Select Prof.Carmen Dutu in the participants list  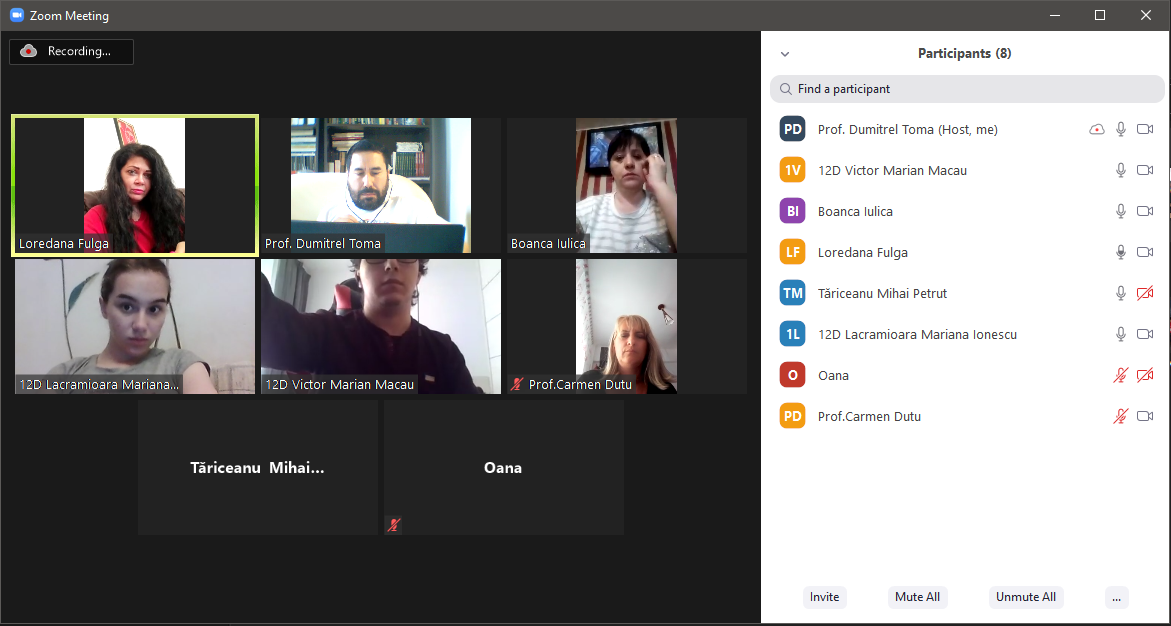869,416
